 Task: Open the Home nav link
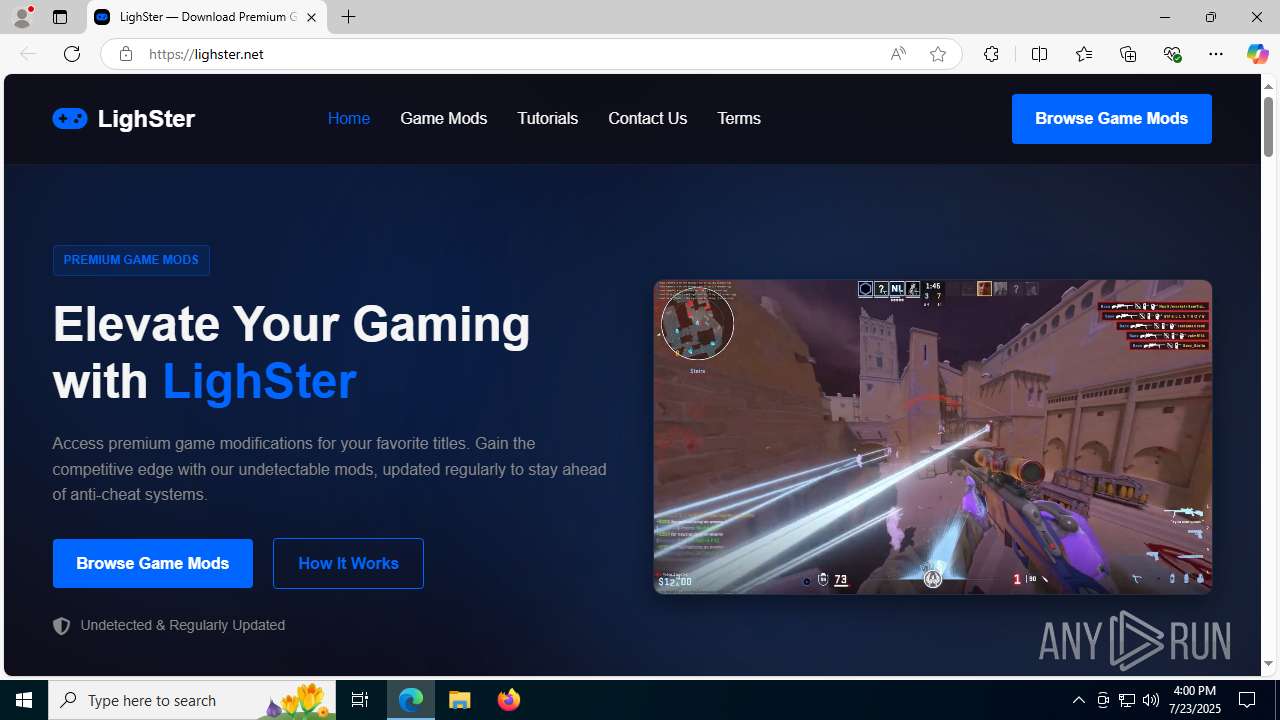pyautogui.click(x=349, y=118)
